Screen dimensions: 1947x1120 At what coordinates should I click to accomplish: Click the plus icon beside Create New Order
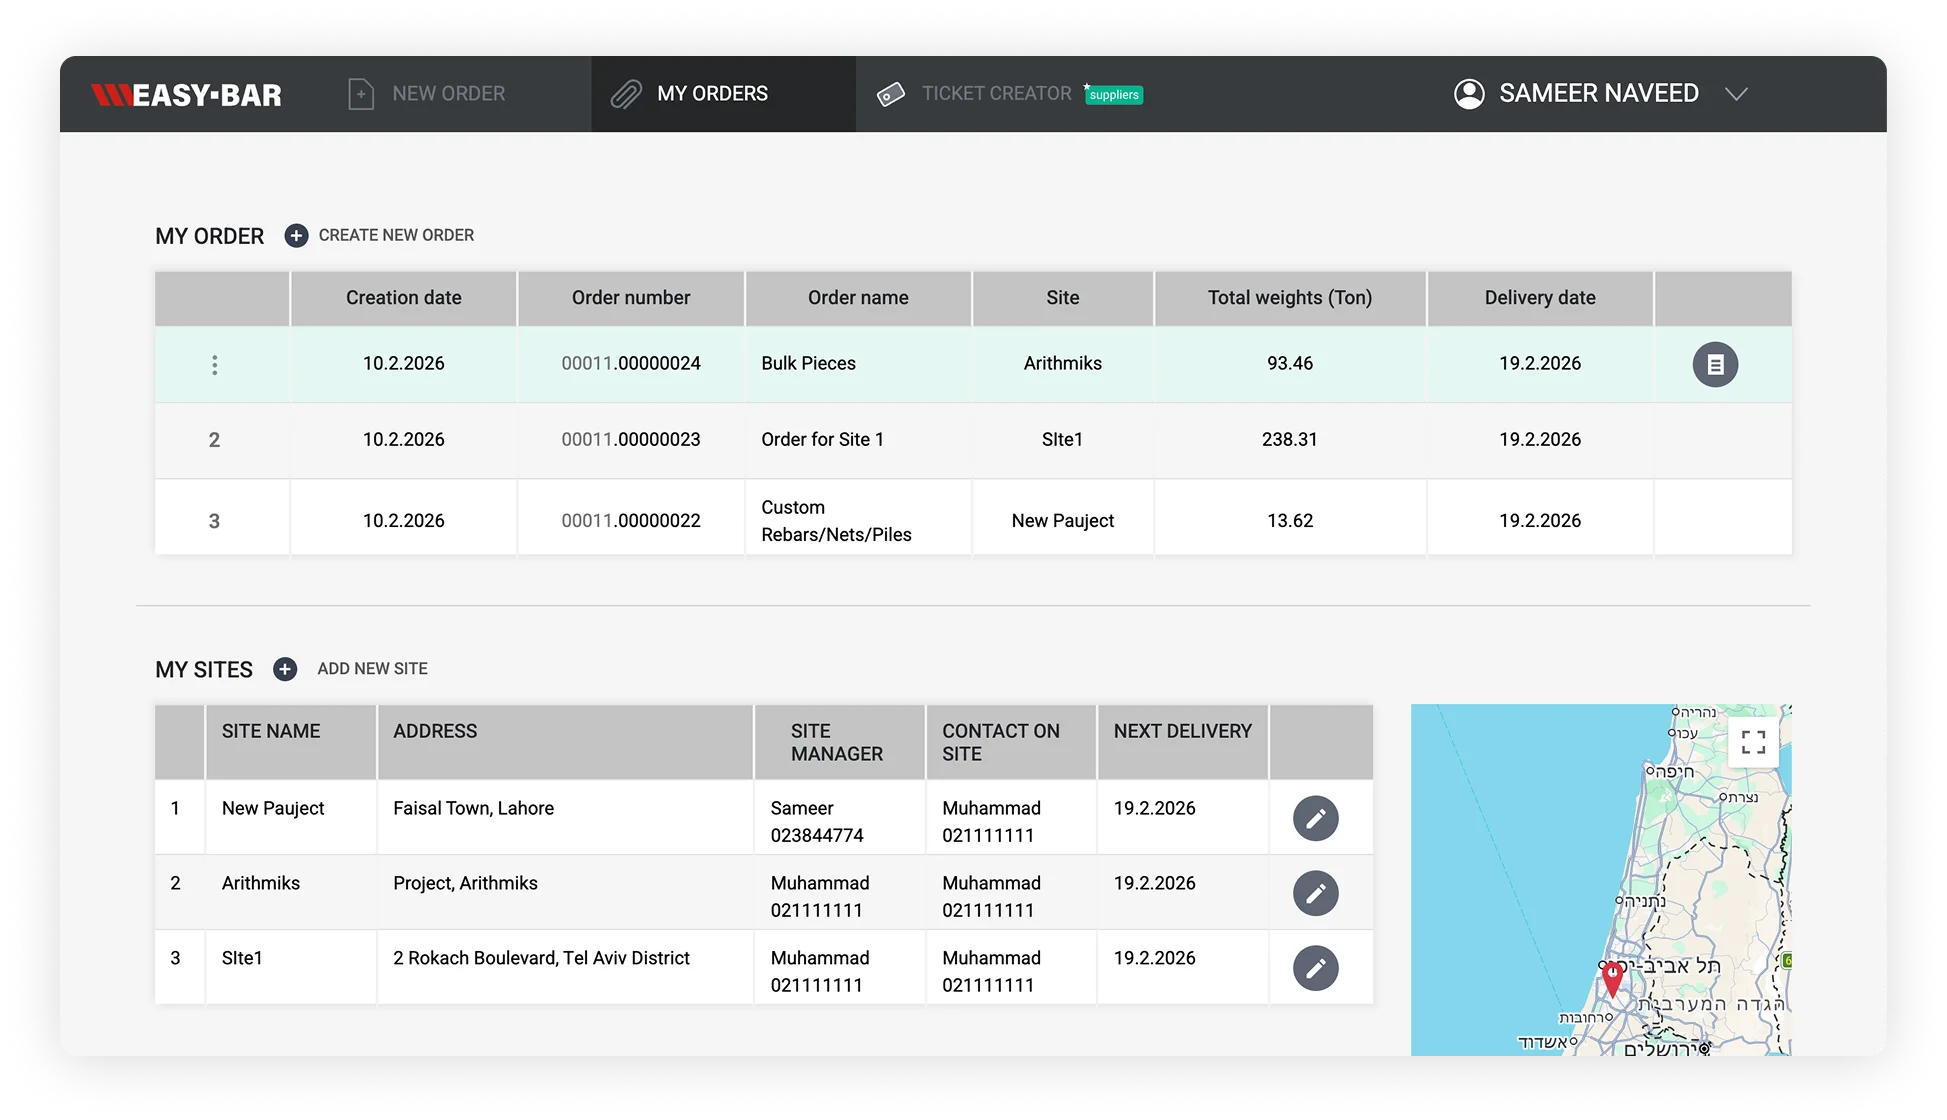296,236
